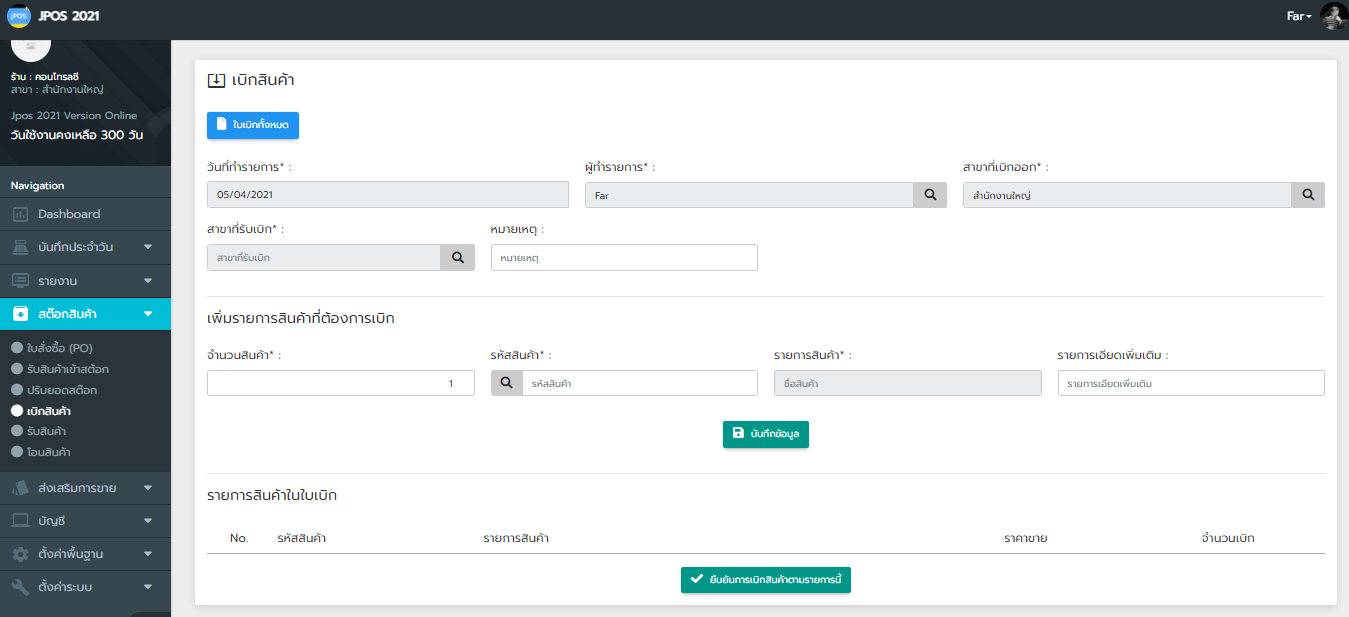Search สาขาที่เบิกออก with magnifier button
1349x617 pixels.
pos(1308,195)
